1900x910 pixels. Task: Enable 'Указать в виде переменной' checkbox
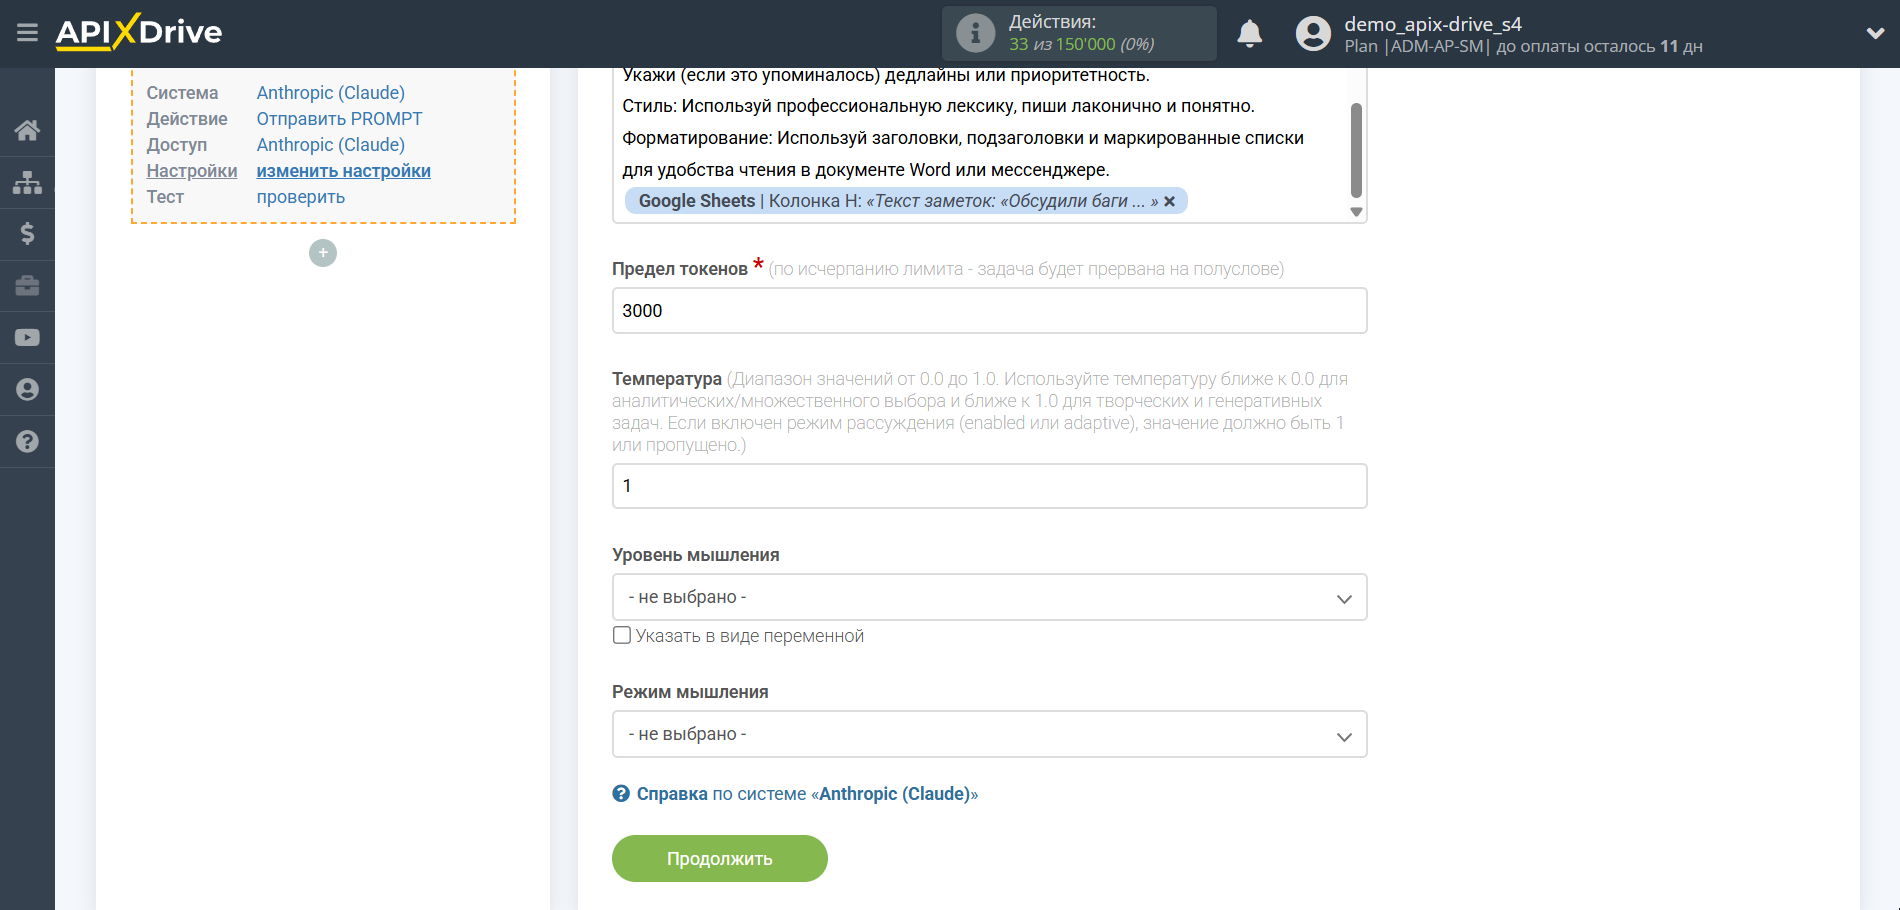622,636
